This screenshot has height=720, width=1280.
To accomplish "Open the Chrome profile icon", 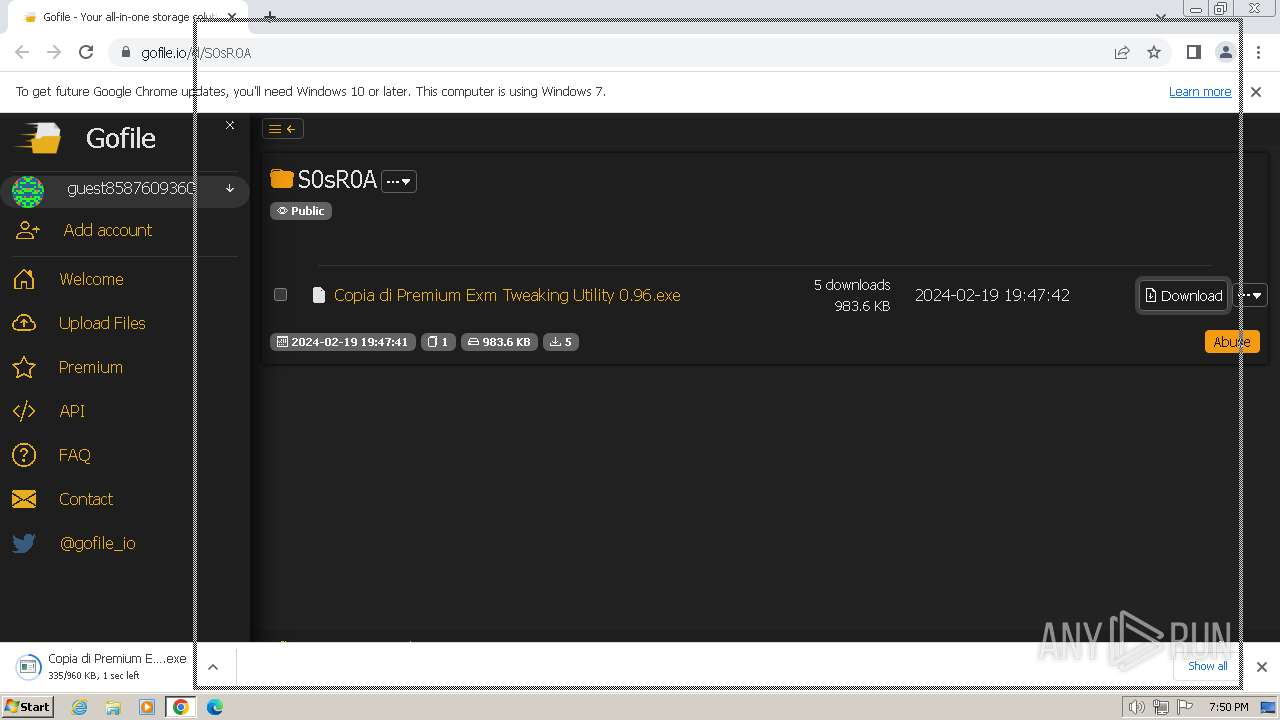I will (1225, 52).
